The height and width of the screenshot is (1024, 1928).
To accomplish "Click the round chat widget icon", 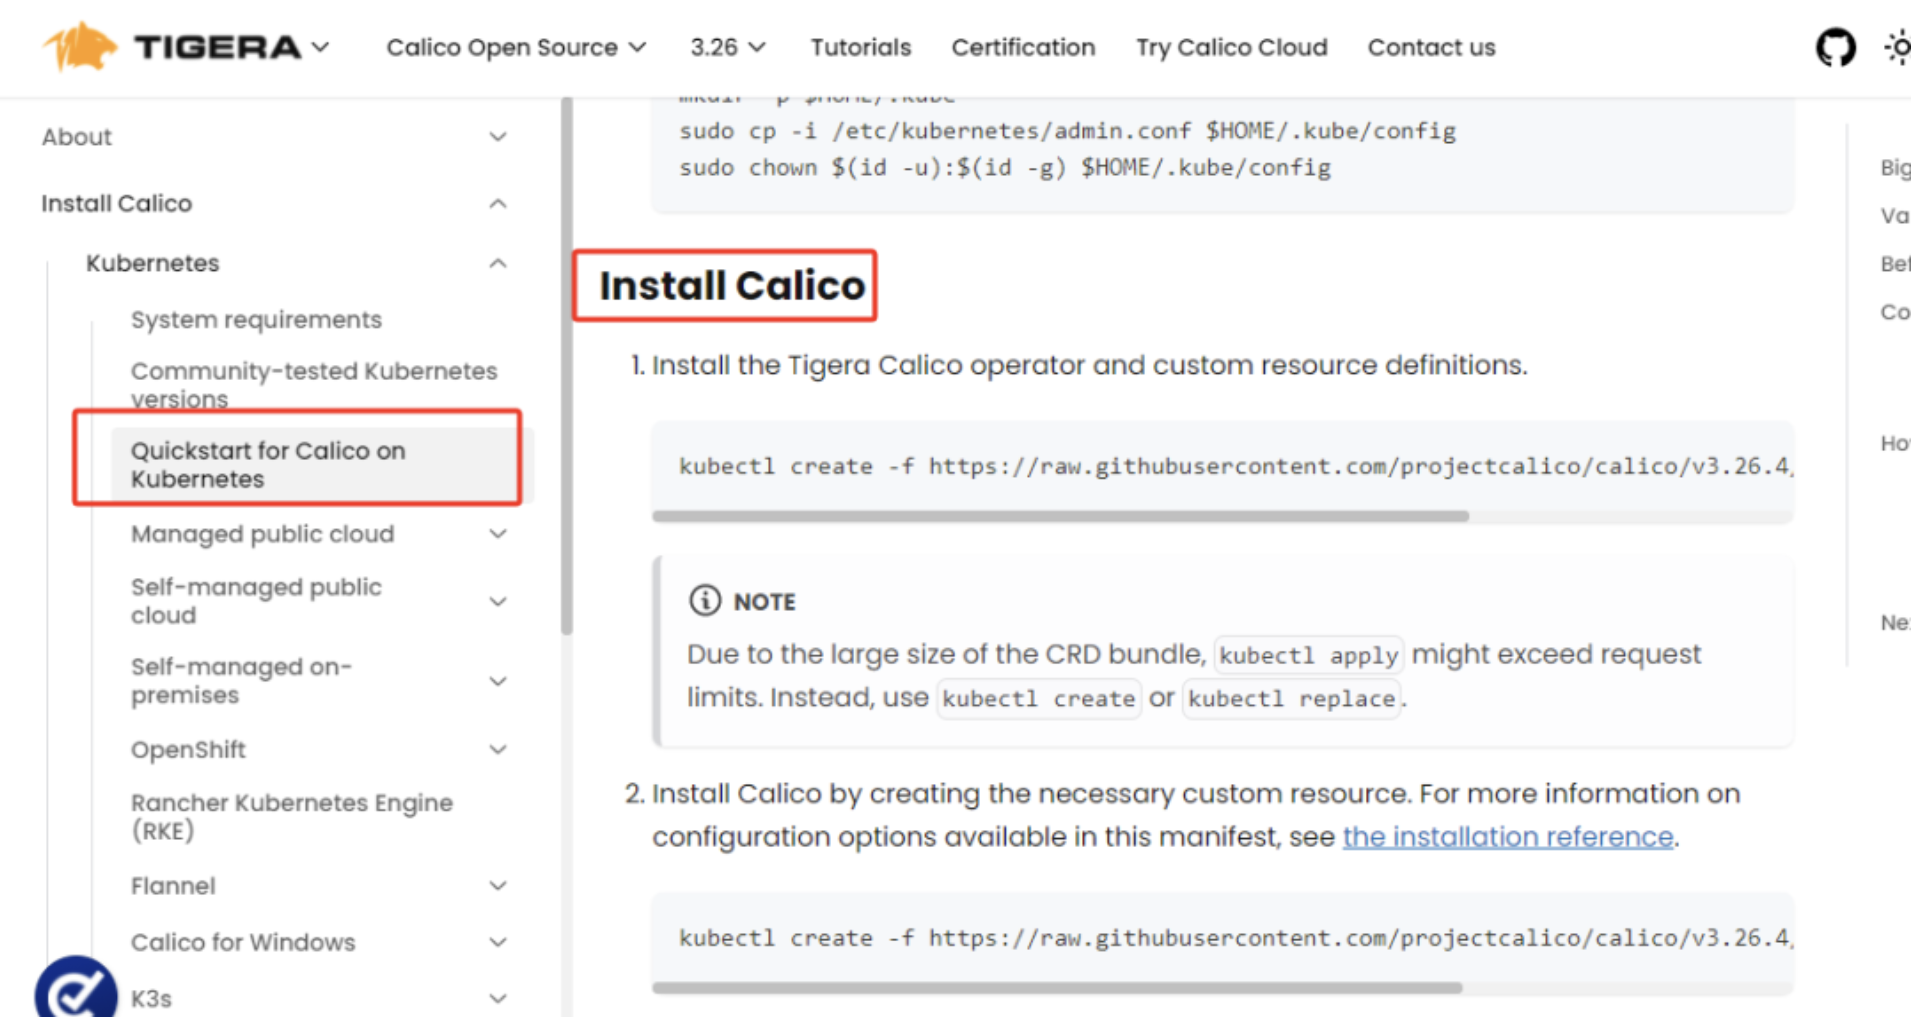I will (76, 991).
